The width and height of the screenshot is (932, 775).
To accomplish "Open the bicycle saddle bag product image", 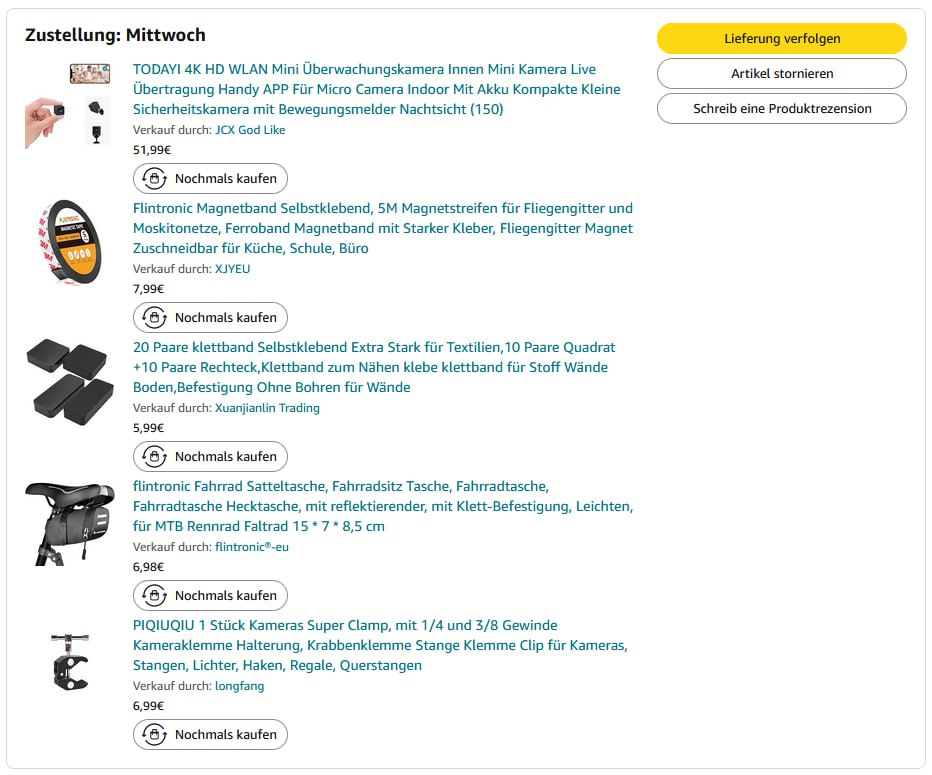I will [68, 522].
